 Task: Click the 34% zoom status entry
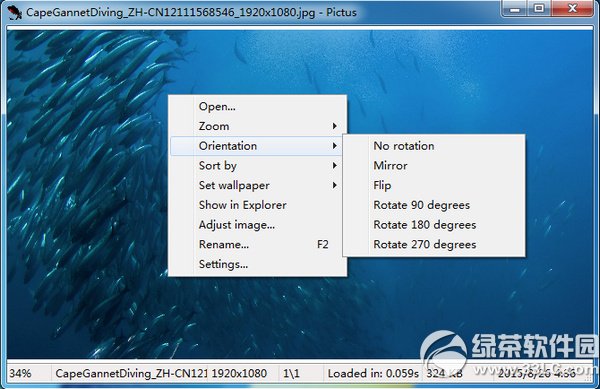[20, 373]
